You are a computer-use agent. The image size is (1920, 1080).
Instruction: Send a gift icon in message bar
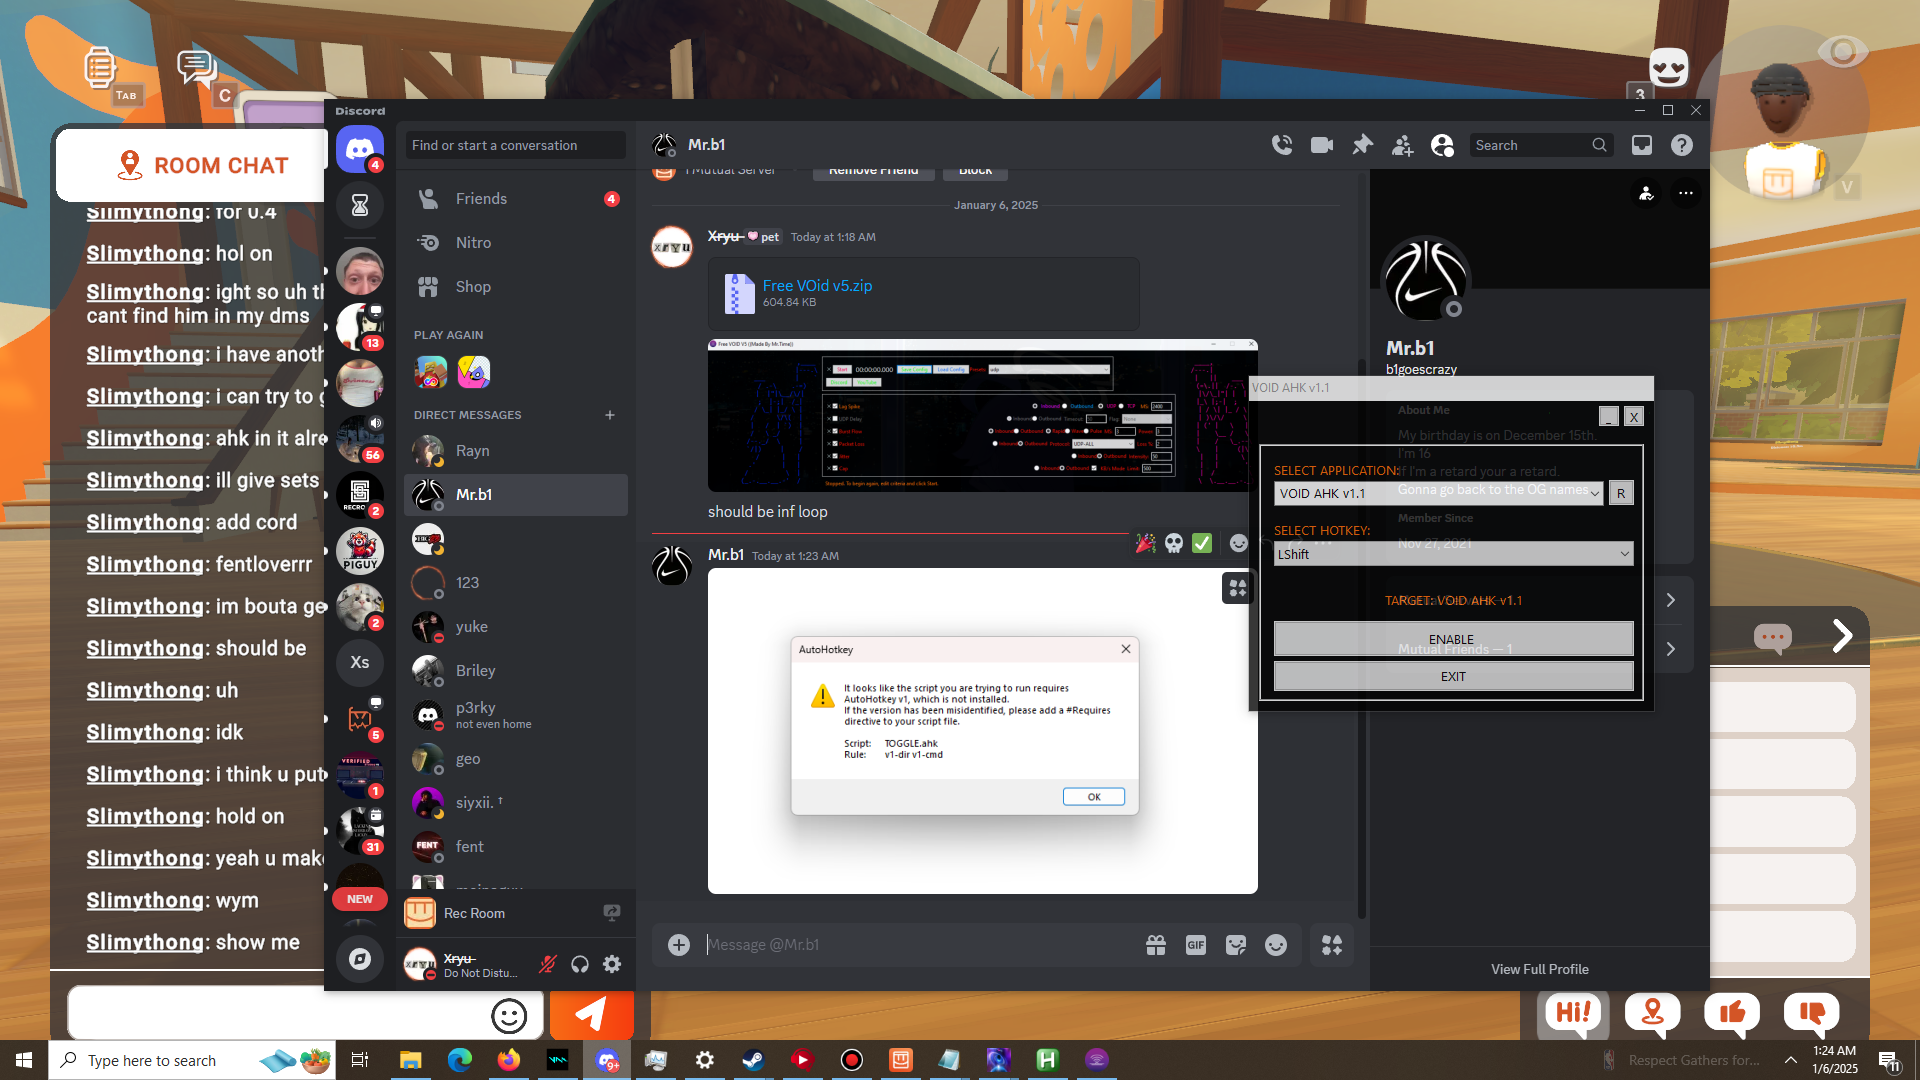coord(1156,945)
